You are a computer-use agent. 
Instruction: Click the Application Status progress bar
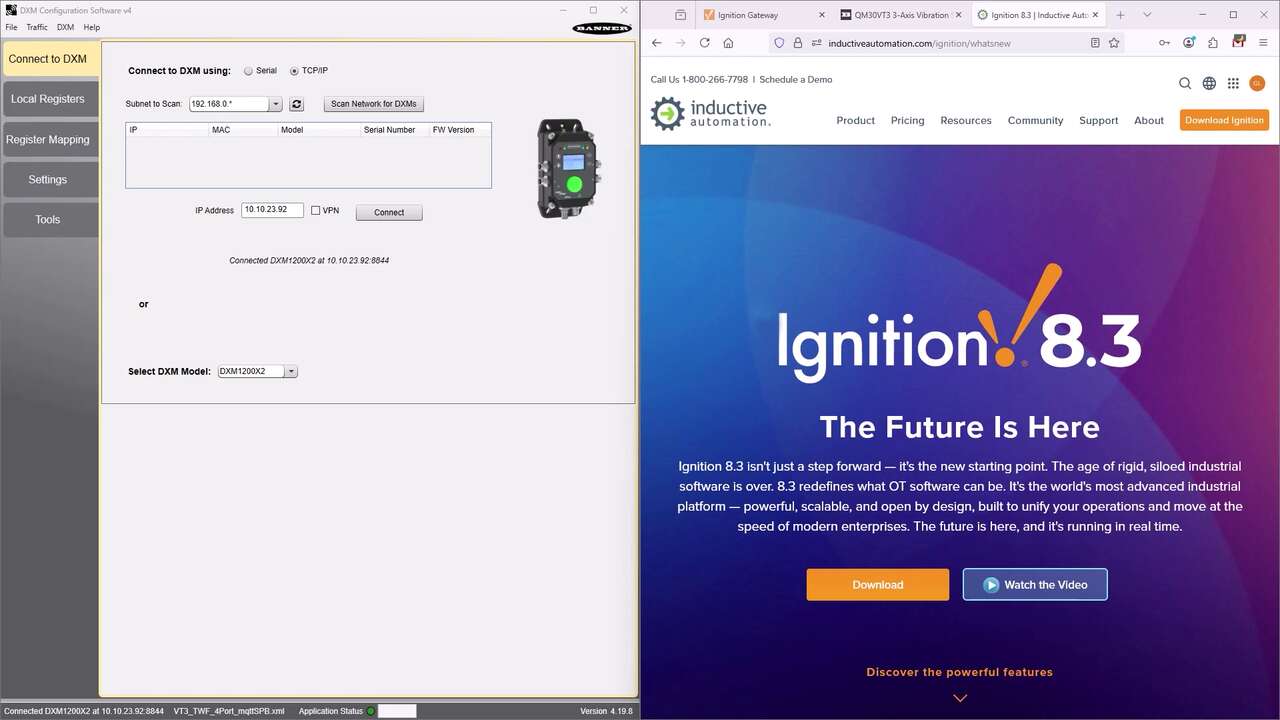(397, 711)
